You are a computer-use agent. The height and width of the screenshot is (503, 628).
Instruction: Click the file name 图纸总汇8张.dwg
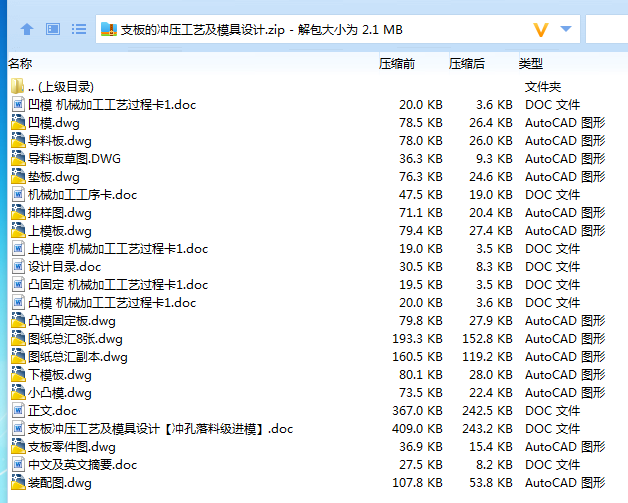[x=75, y=339]
